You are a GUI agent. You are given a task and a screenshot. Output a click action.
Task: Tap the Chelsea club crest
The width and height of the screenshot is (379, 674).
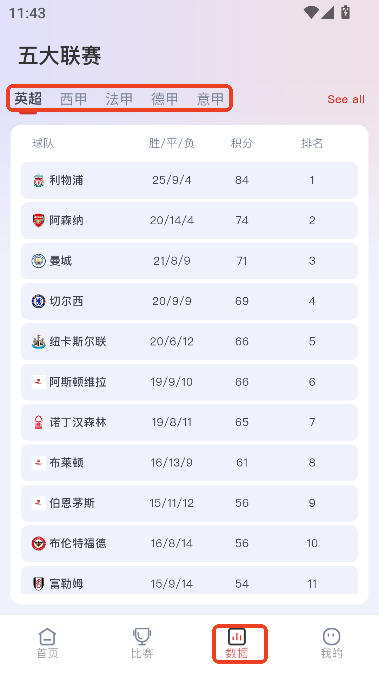(39, 301)
